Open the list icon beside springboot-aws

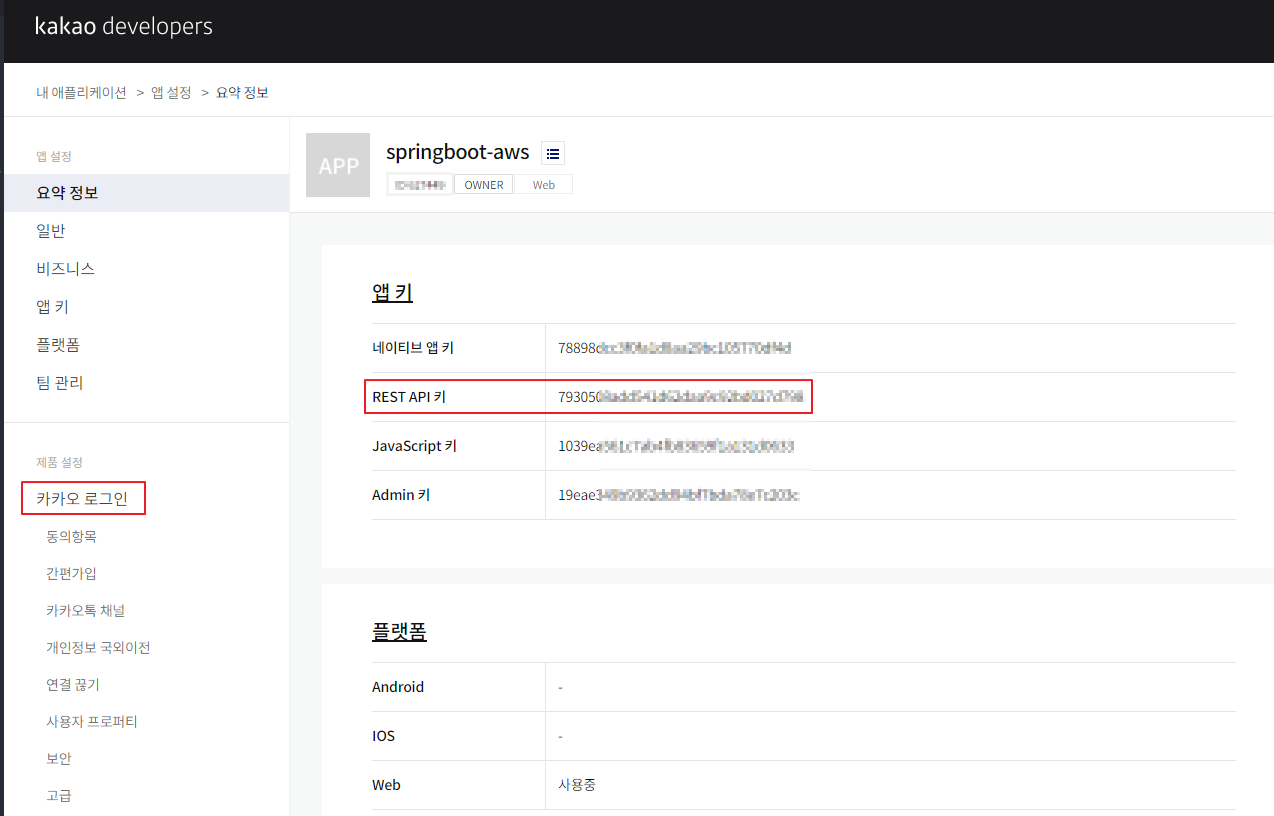[x=553, y=153]
